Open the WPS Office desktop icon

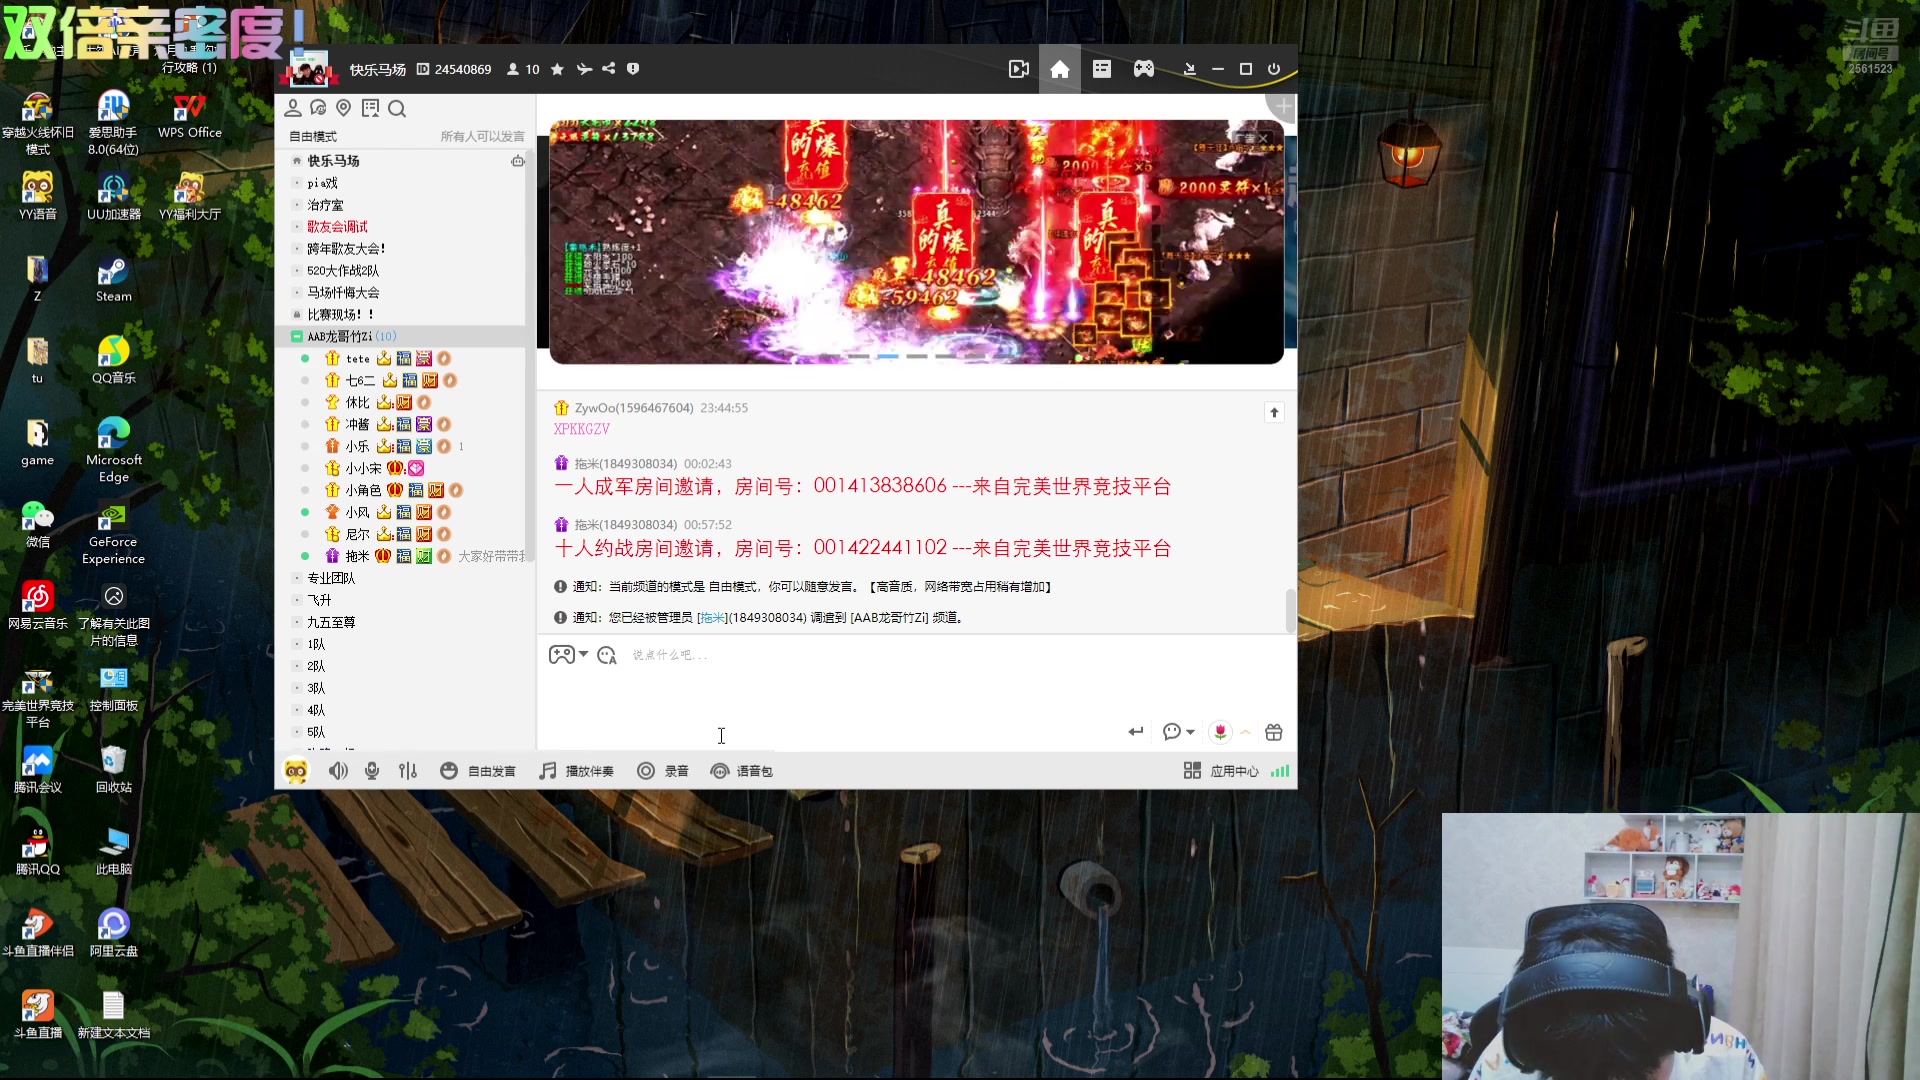click(190, 115)
